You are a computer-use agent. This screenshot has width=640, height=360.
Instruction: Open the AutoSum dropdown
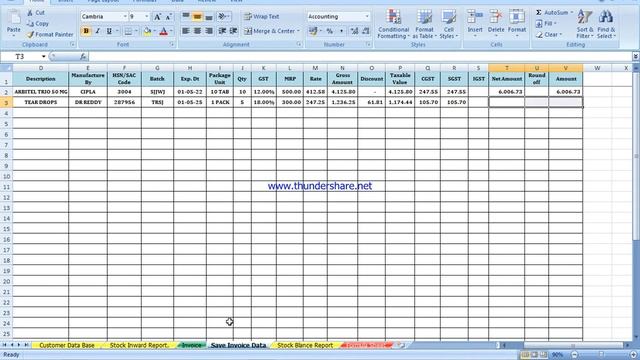click(571, 13)
